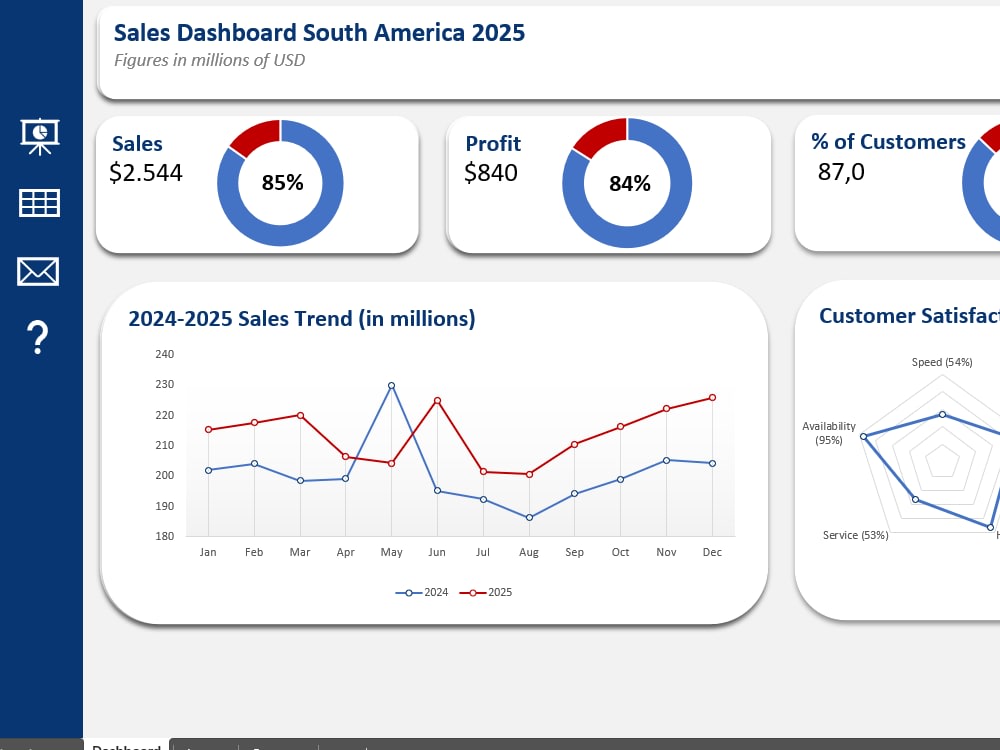Select the Sales Dashboard South America 2025 title

(x=319, y=33)
